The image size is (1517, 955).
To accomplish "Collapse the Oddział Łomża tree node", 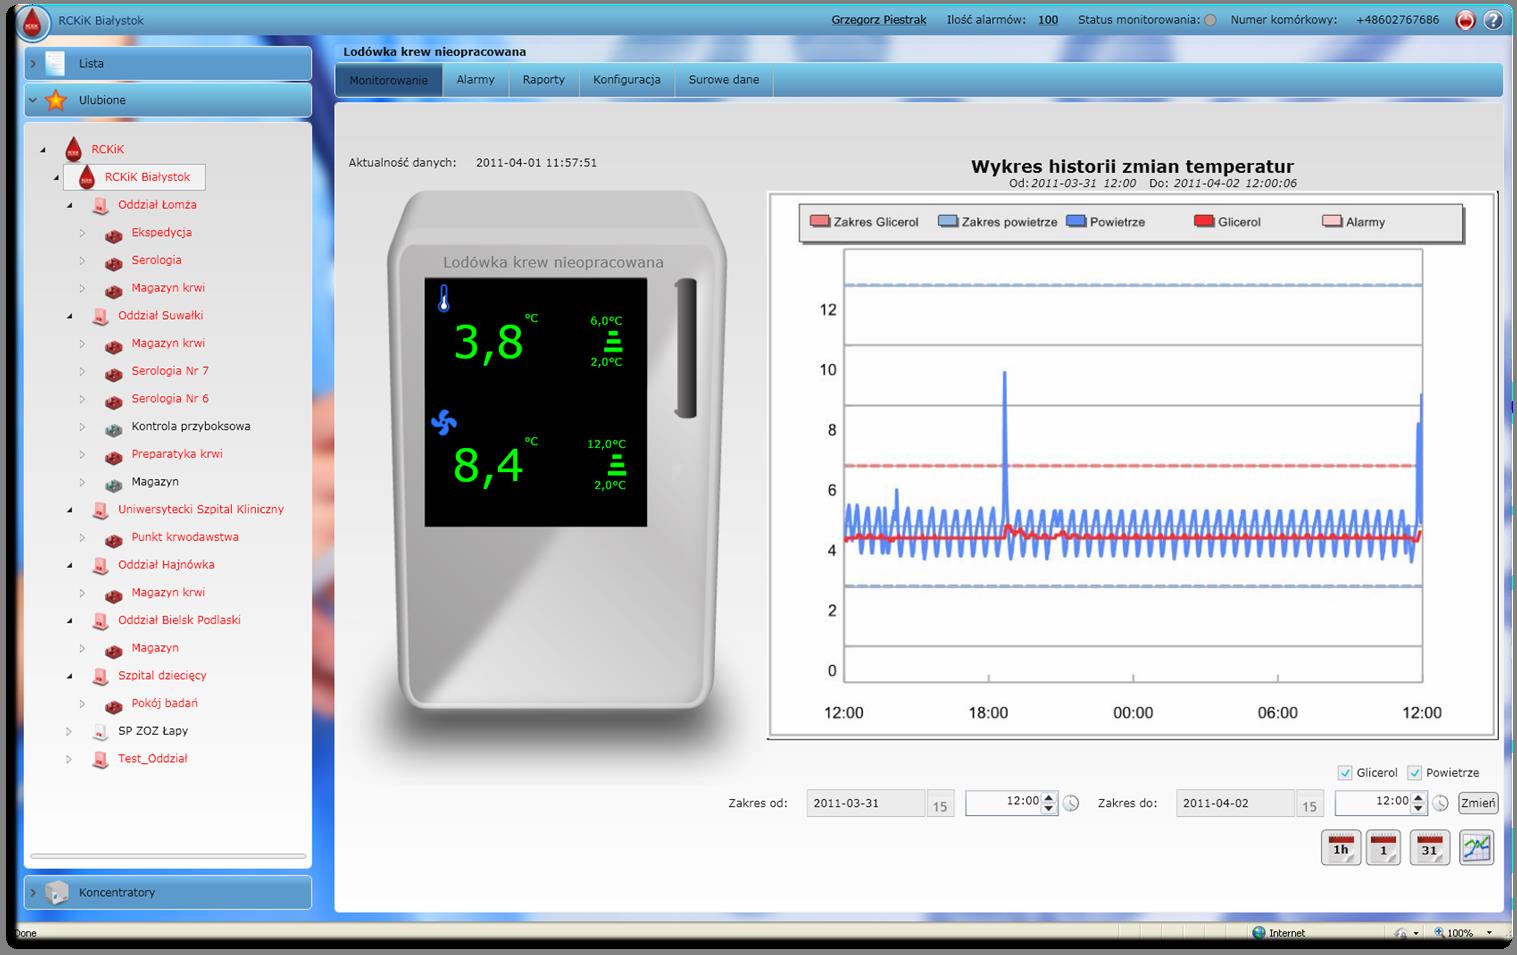I will tap(69, 204).
